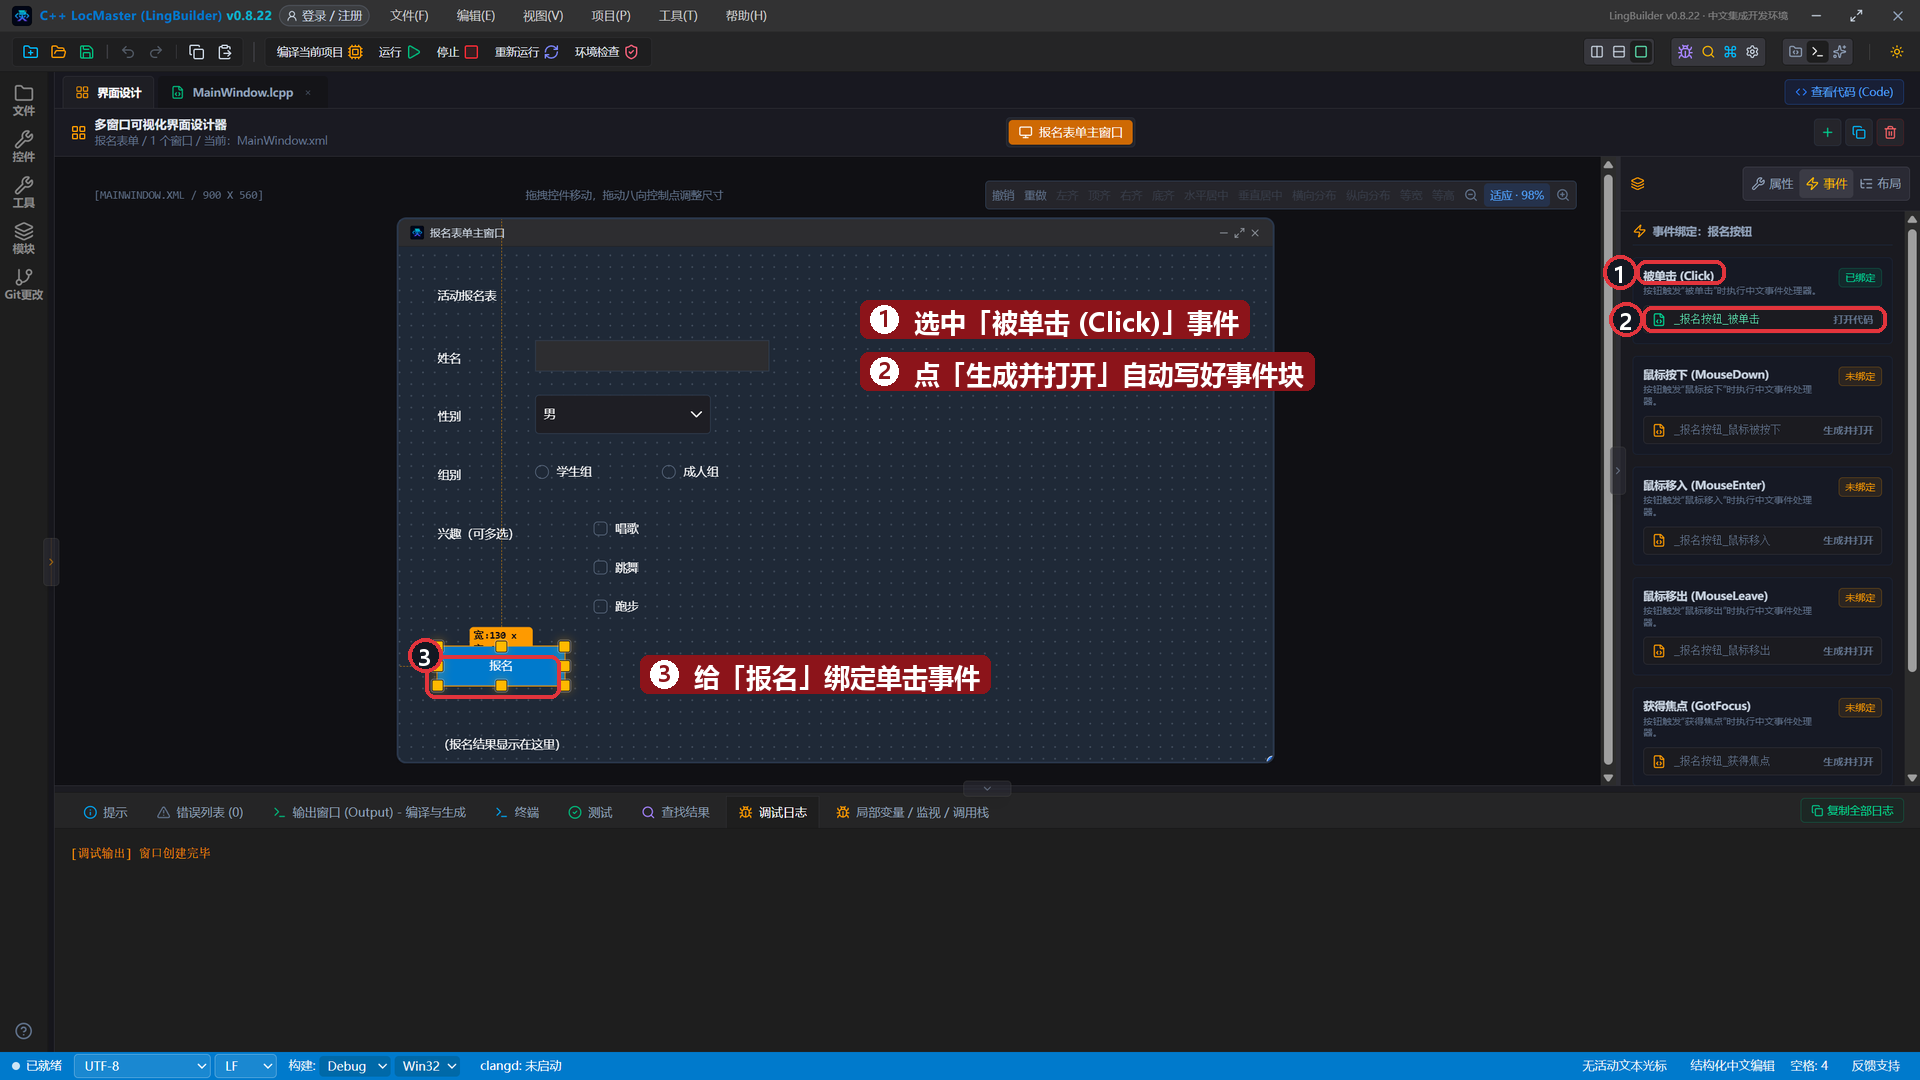
Task: Toggle theme with the sun icon
Action: coord(1897,52)
